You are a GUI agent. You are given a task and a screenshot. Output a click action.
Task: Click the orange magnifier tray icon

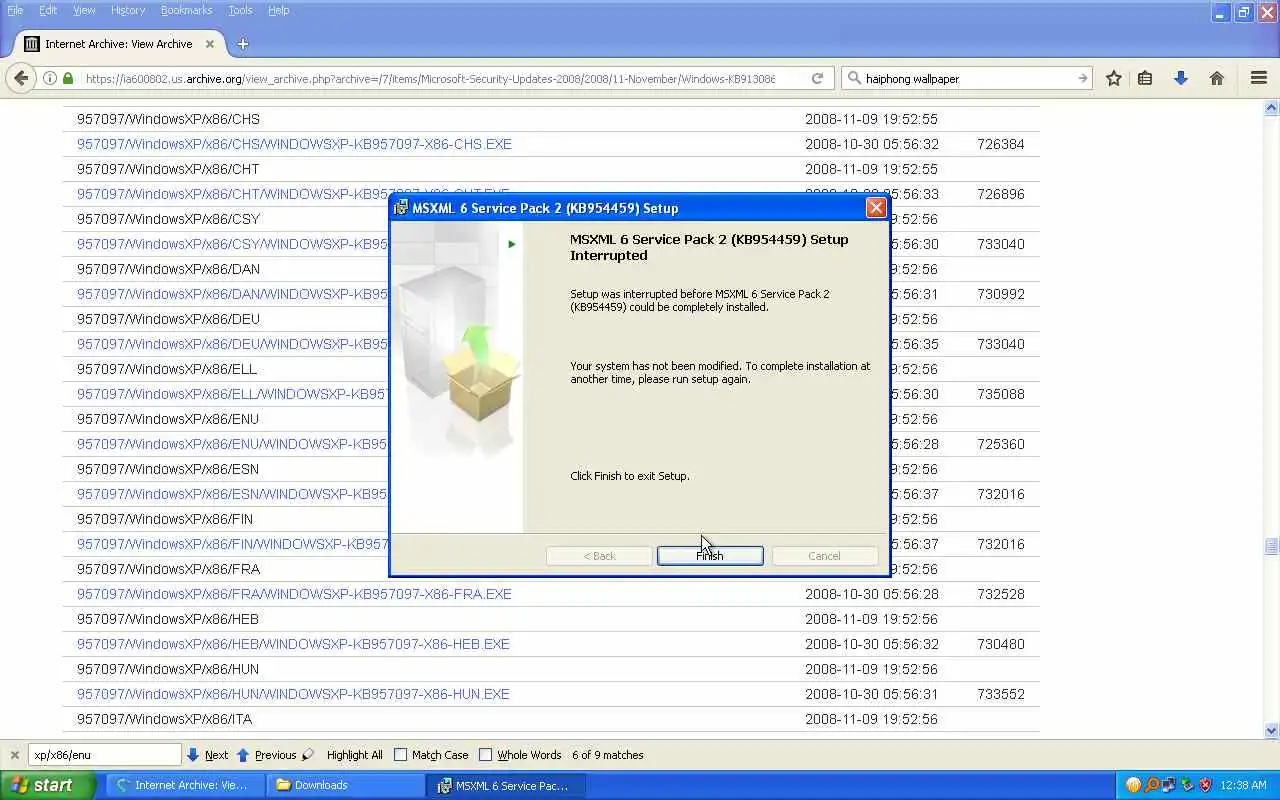(x=1151, y=785)
